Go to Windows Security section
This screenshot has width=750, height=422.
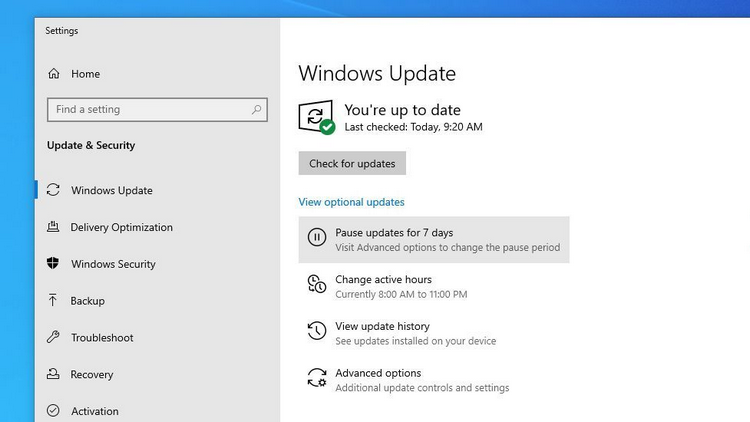[113, 264]
